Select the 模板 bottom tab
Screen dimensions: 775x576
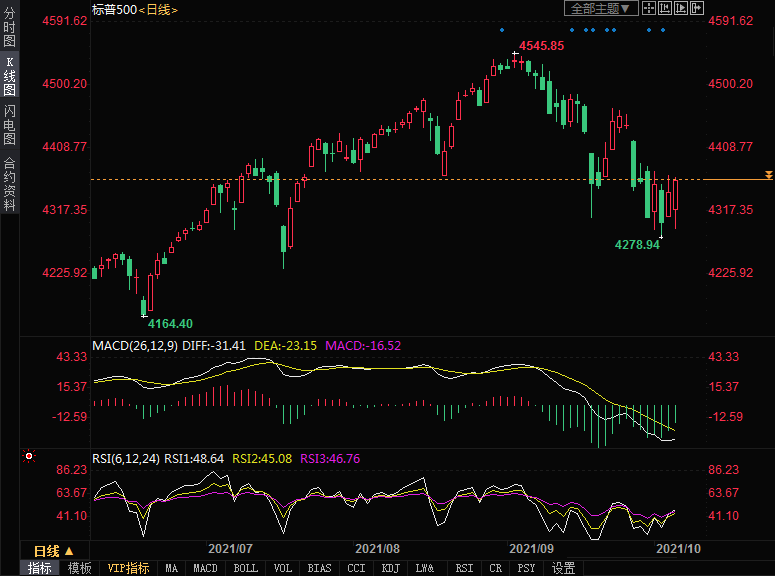pos(80,568)
